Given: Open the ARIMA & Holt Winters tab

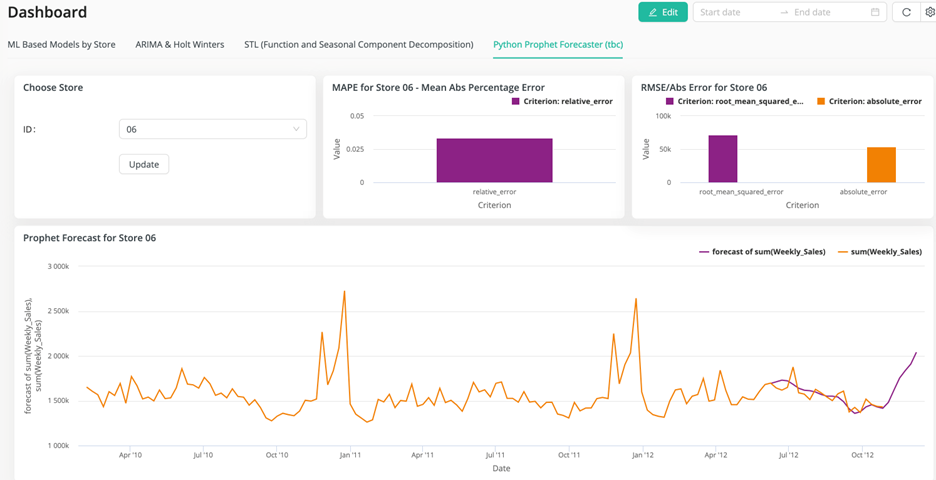Looking at the screenshot, I should [x=180, y=45].
